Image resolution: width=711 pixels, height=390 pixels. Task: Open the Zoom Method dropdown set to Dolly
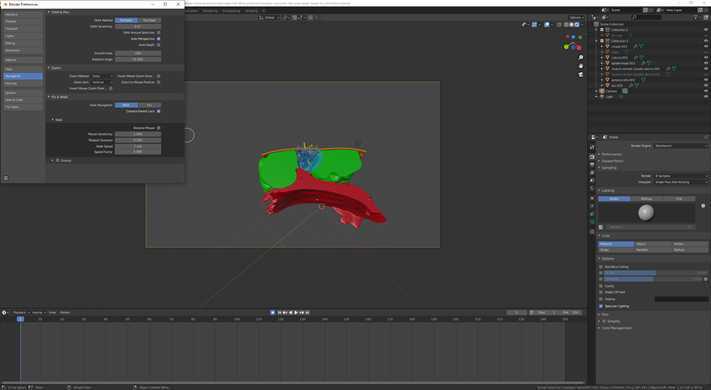(x=102, y=76)
